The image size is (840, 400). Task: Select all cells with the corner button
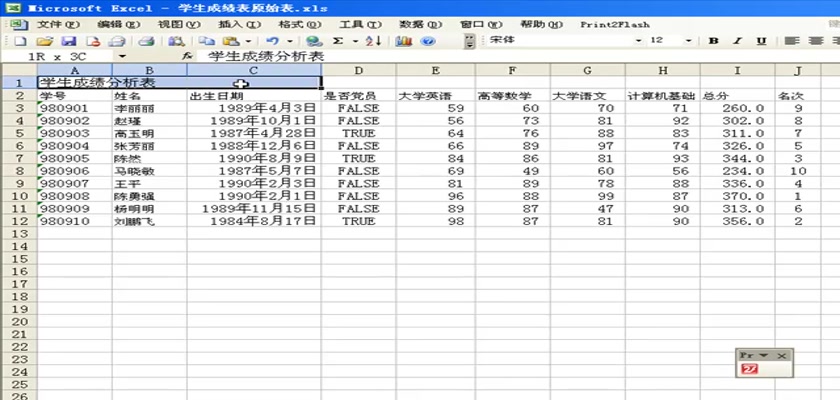point(19,70)
